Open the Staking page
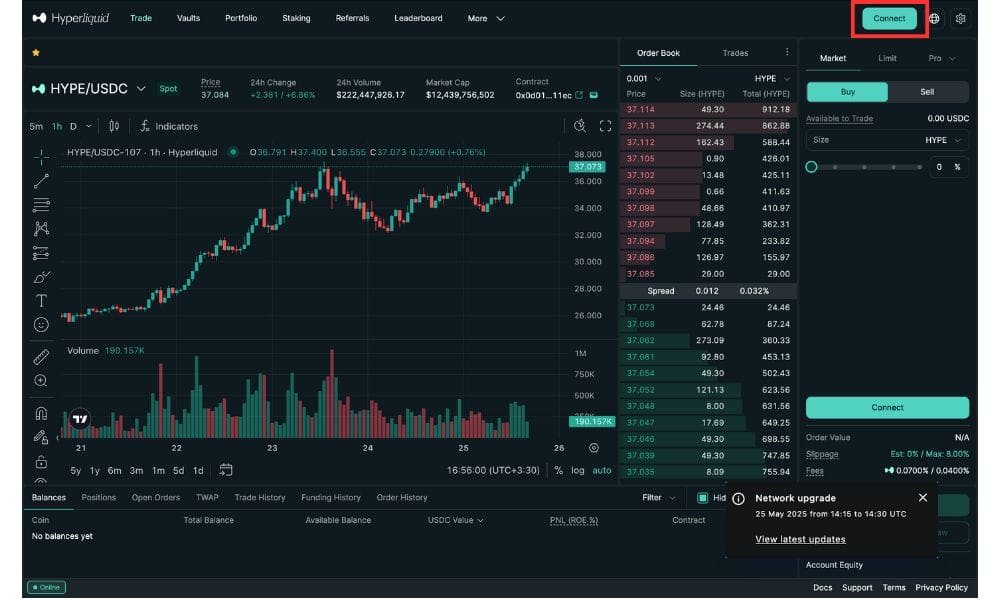This screenshot has height=600, width=1000. pos(296,18)
